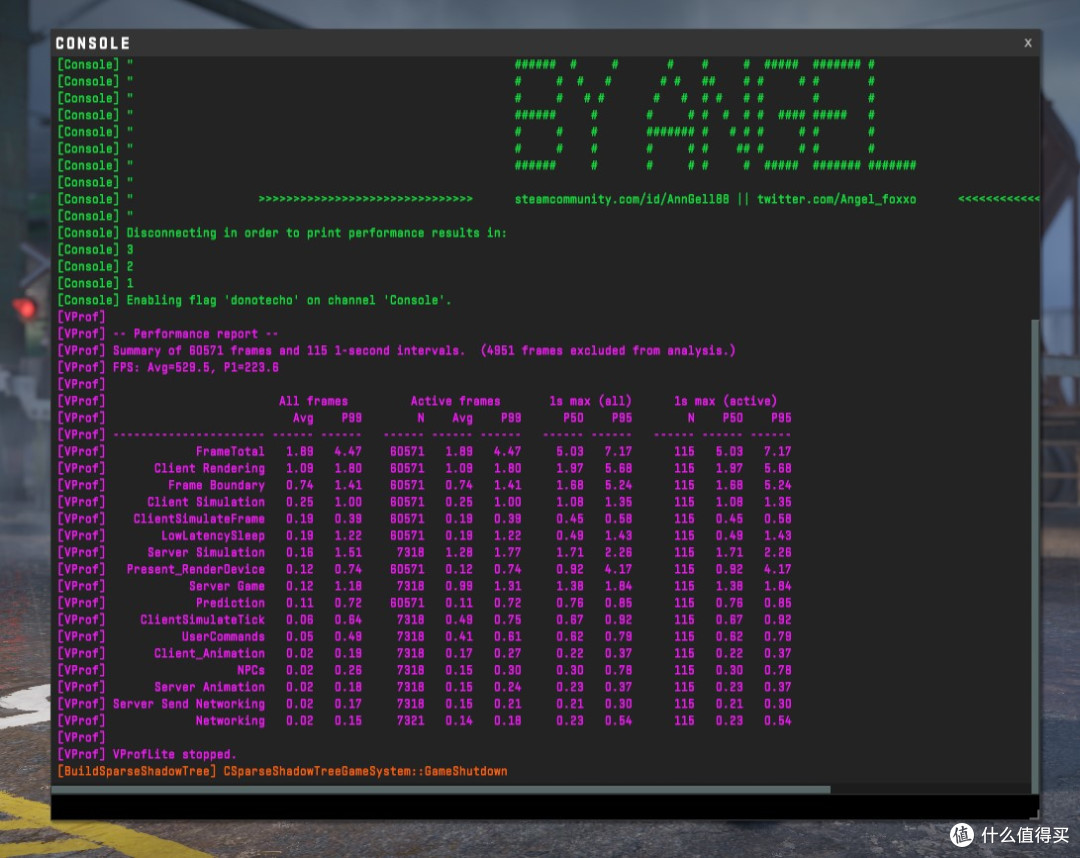Viewport: 1080px width, 858px height.
Task: Click the Networking row label
Action: [230, 720]
